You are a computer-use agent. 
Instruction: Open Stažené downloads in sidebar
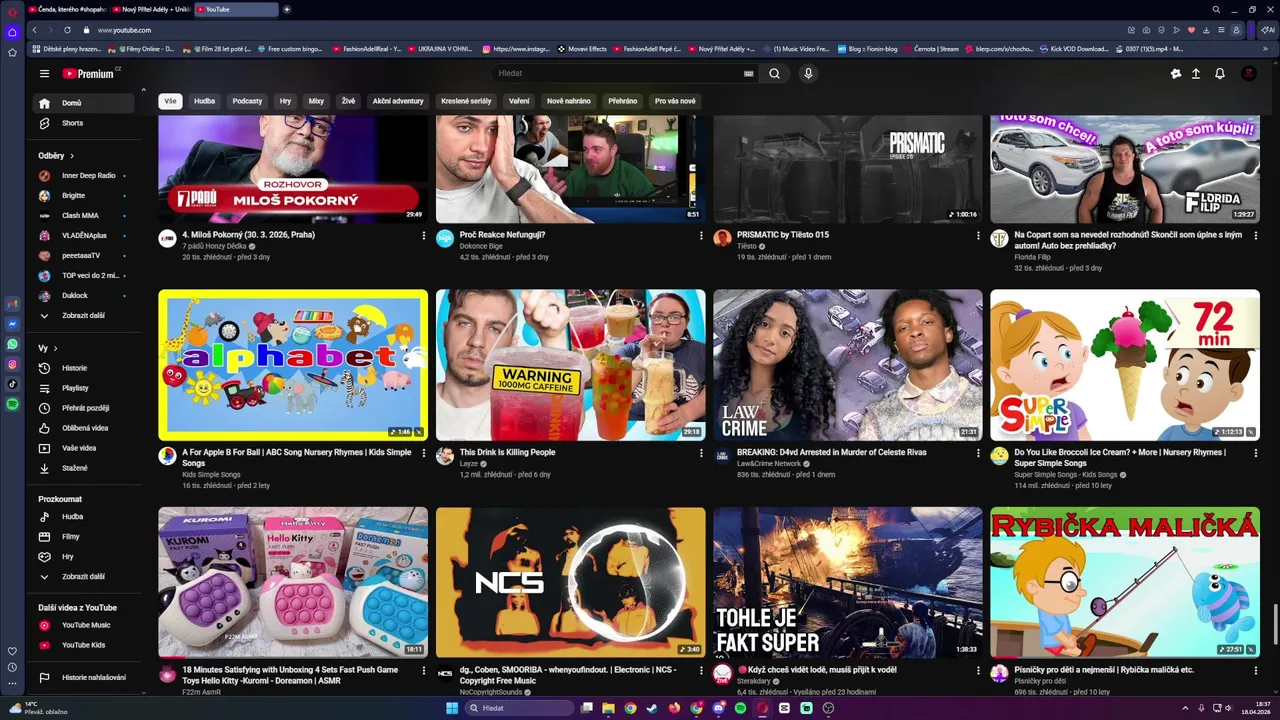tap(84, 468)
